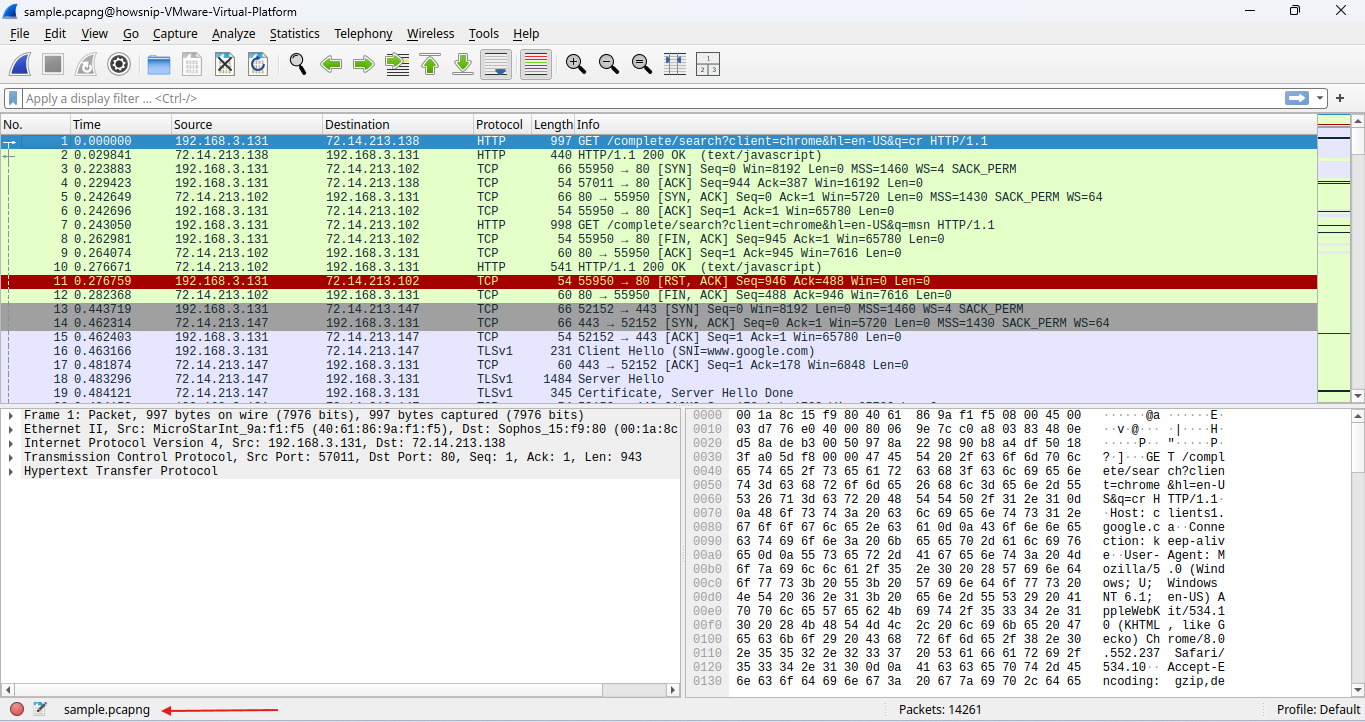Expand Internet Protocol Version 4 row

pyautogui.click(x=10, y=443)
